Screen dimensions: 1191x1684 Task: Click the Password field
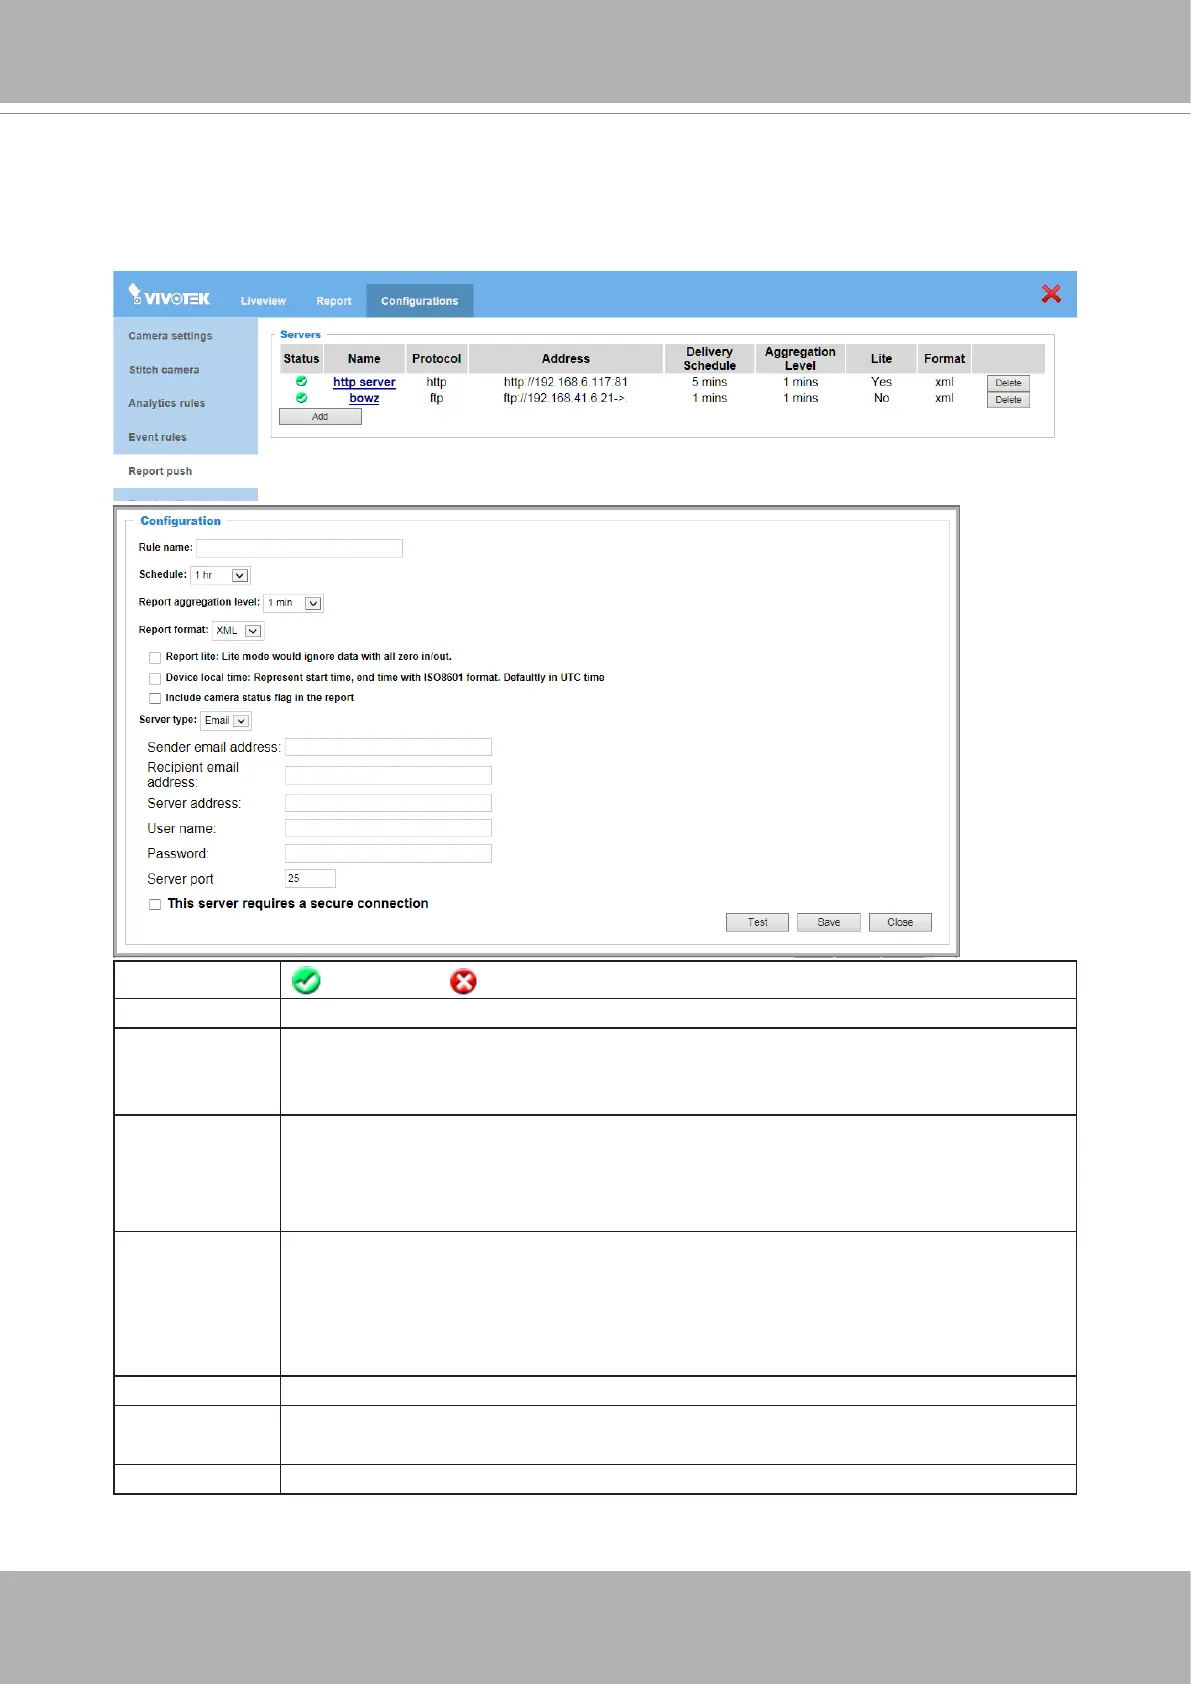388,853
